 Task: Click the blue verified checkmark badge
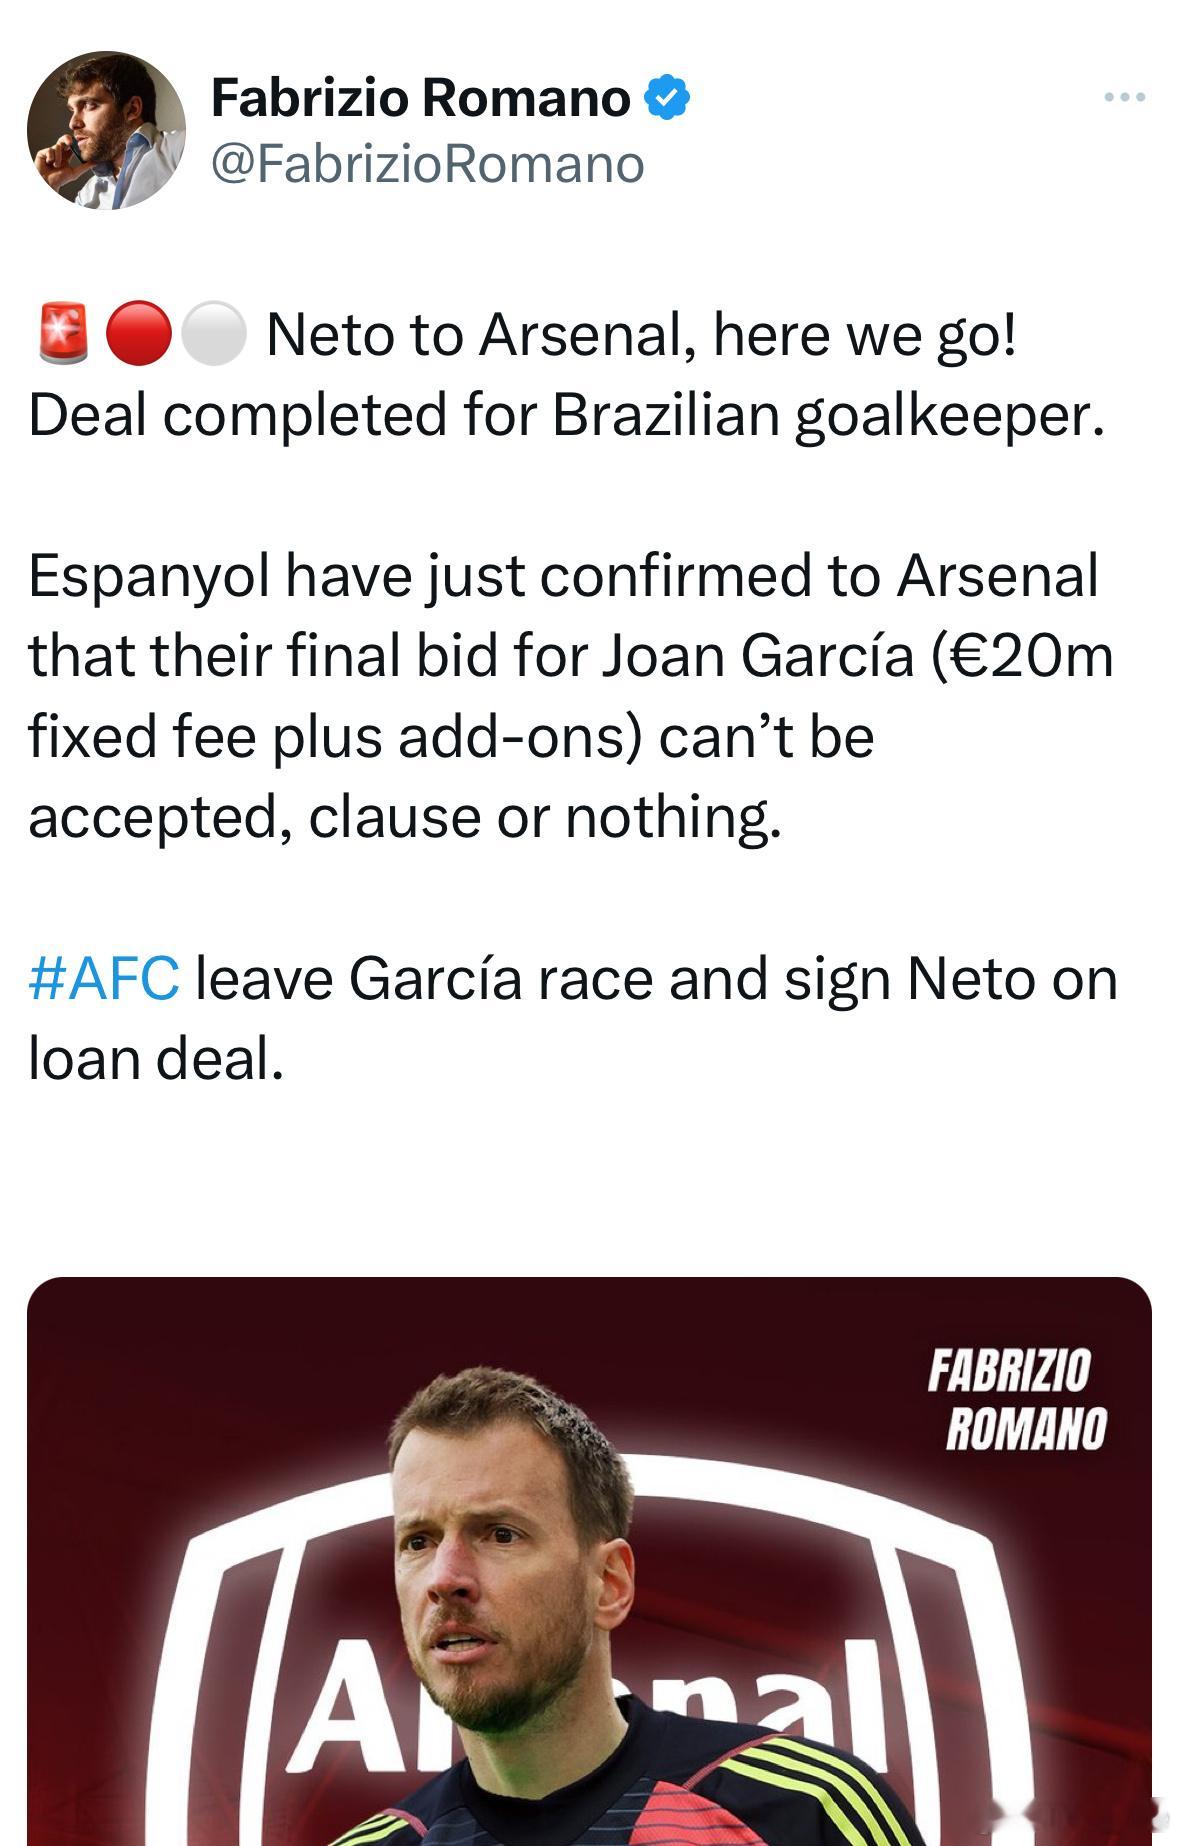pyautogui.click(x=666, y=98)
